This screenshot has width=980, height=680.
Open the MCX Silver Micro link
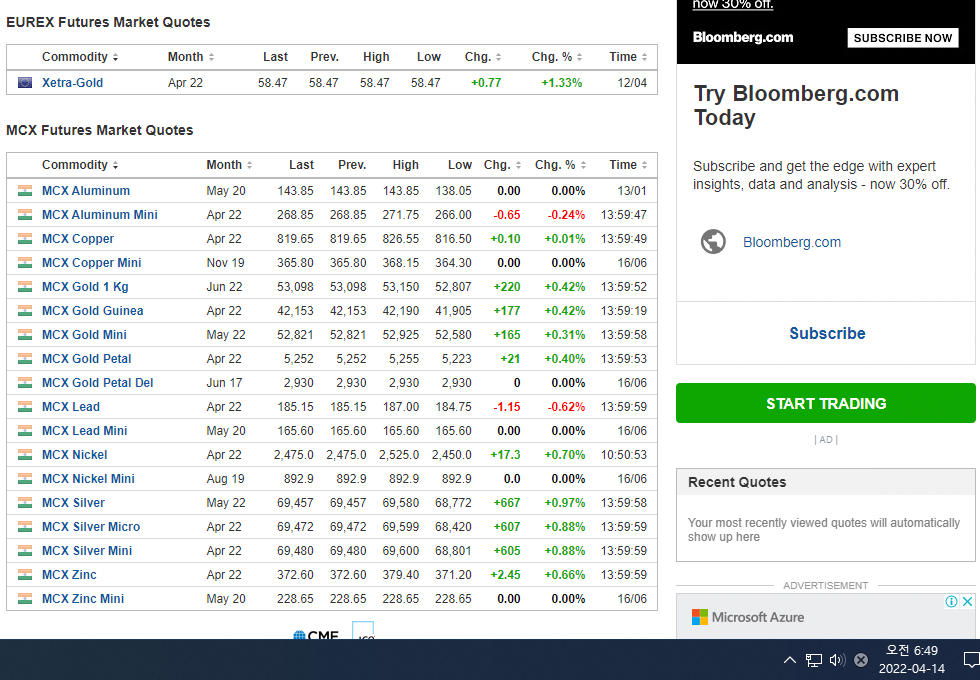91,527
